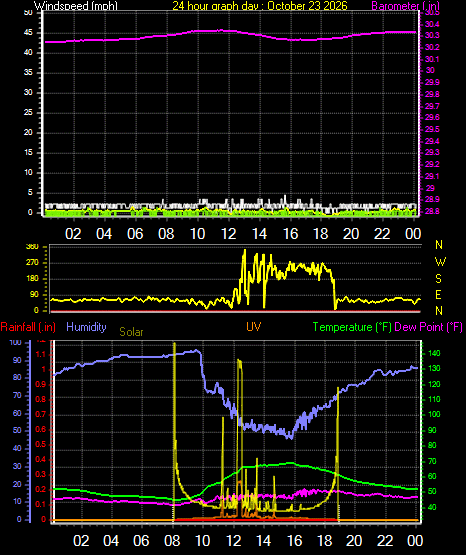Click the '25' windspeed scale value
The width and height of the screenshot is (466, 555).
tap(28, 113)
